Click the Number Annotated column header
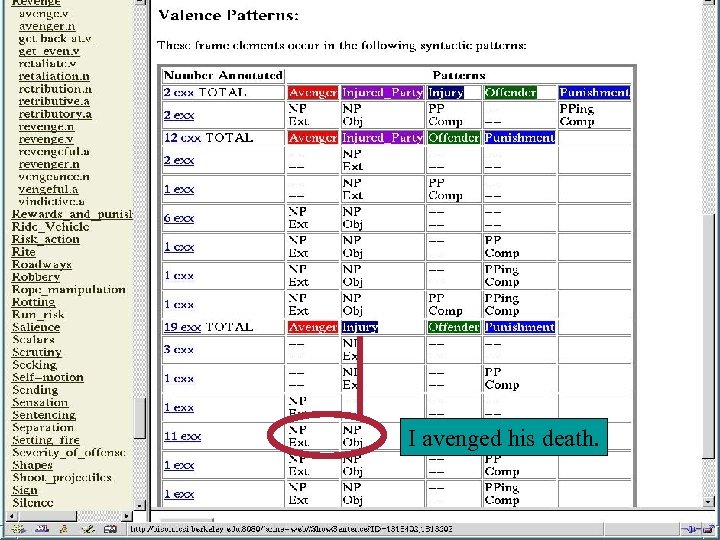The width and height of the screenshot is (720, 540). (223, 75)
